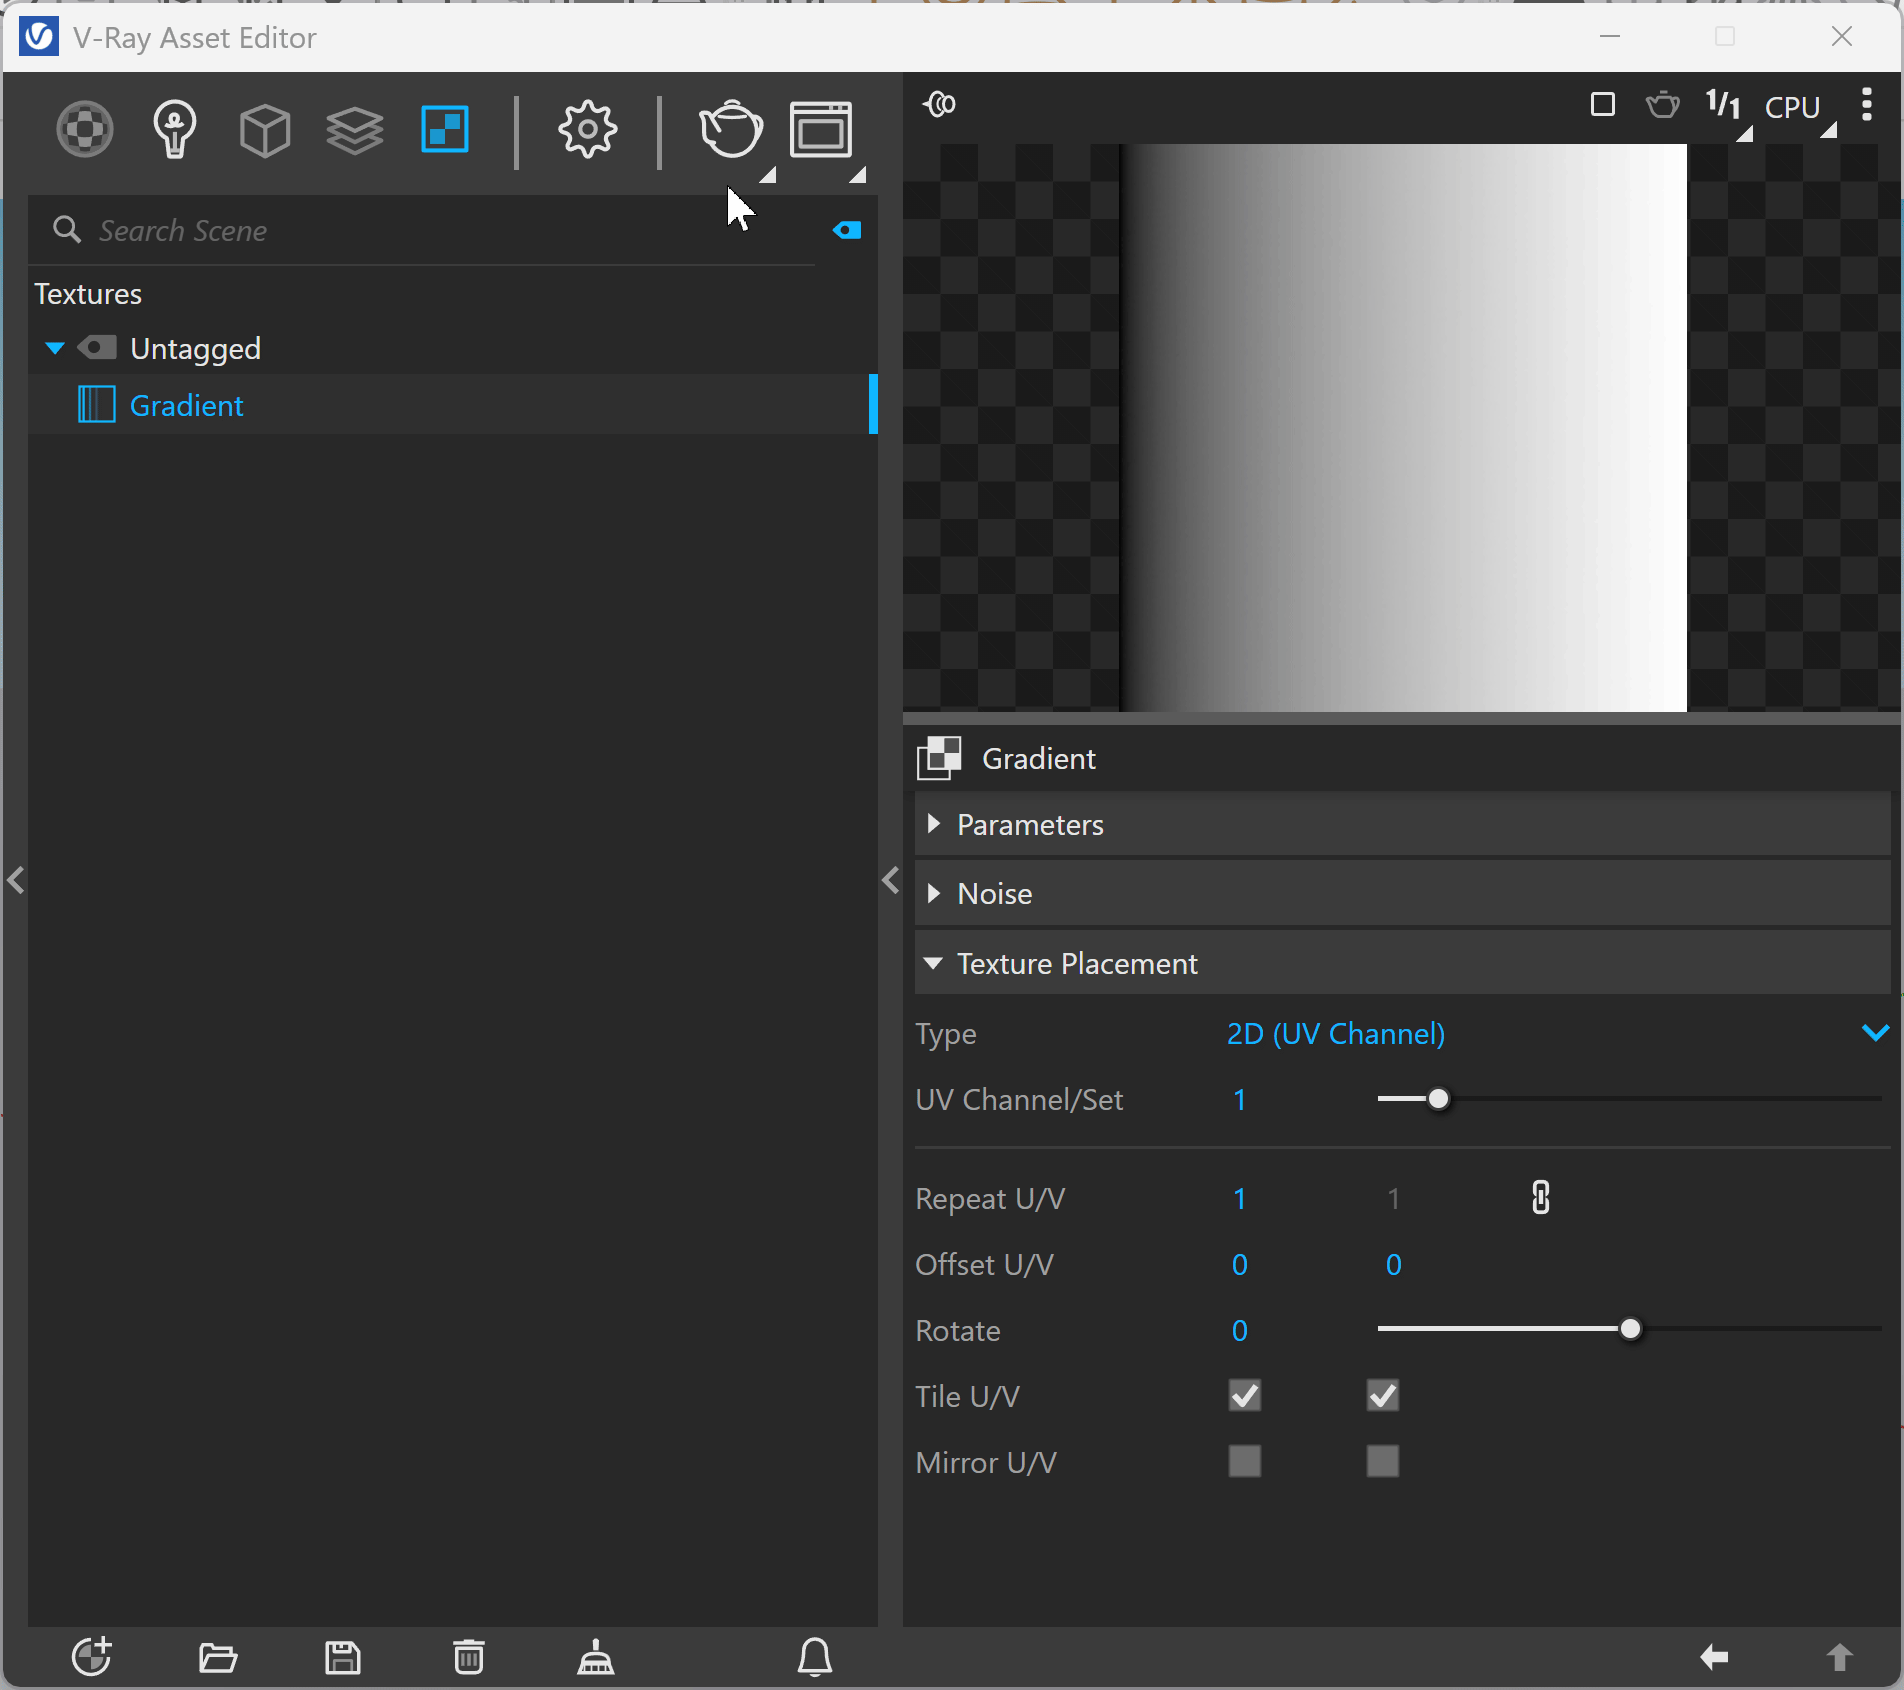
Task: Click the Delete asset trash icon
Action: [469, 1657]
